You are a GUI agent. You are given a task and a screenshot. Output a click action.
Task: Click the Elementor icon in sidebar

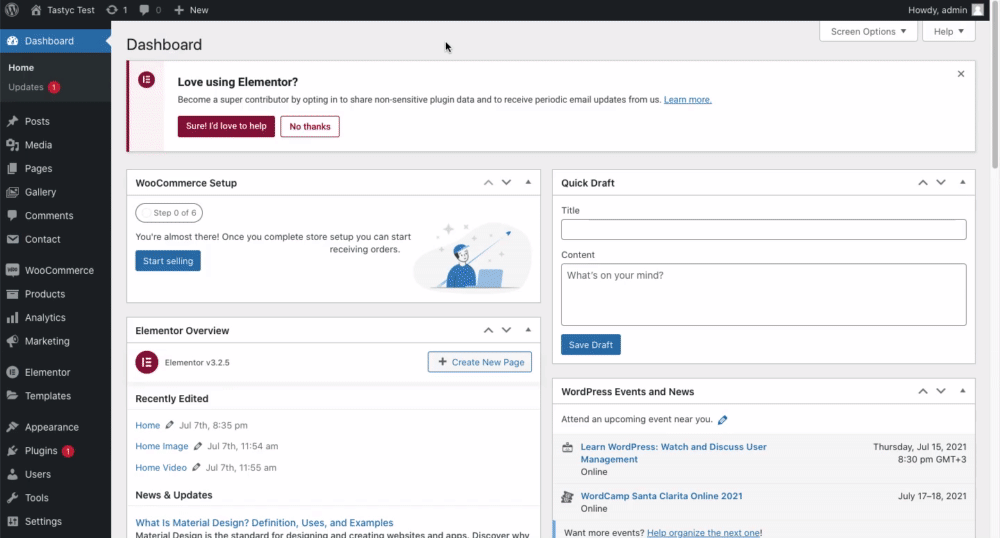(x=12, y=372)
